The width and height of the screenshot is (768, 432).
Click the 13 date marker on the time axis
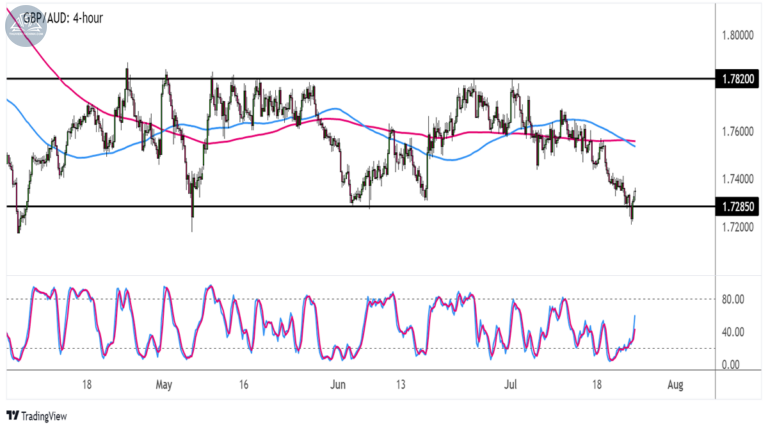tap(401, 384)
